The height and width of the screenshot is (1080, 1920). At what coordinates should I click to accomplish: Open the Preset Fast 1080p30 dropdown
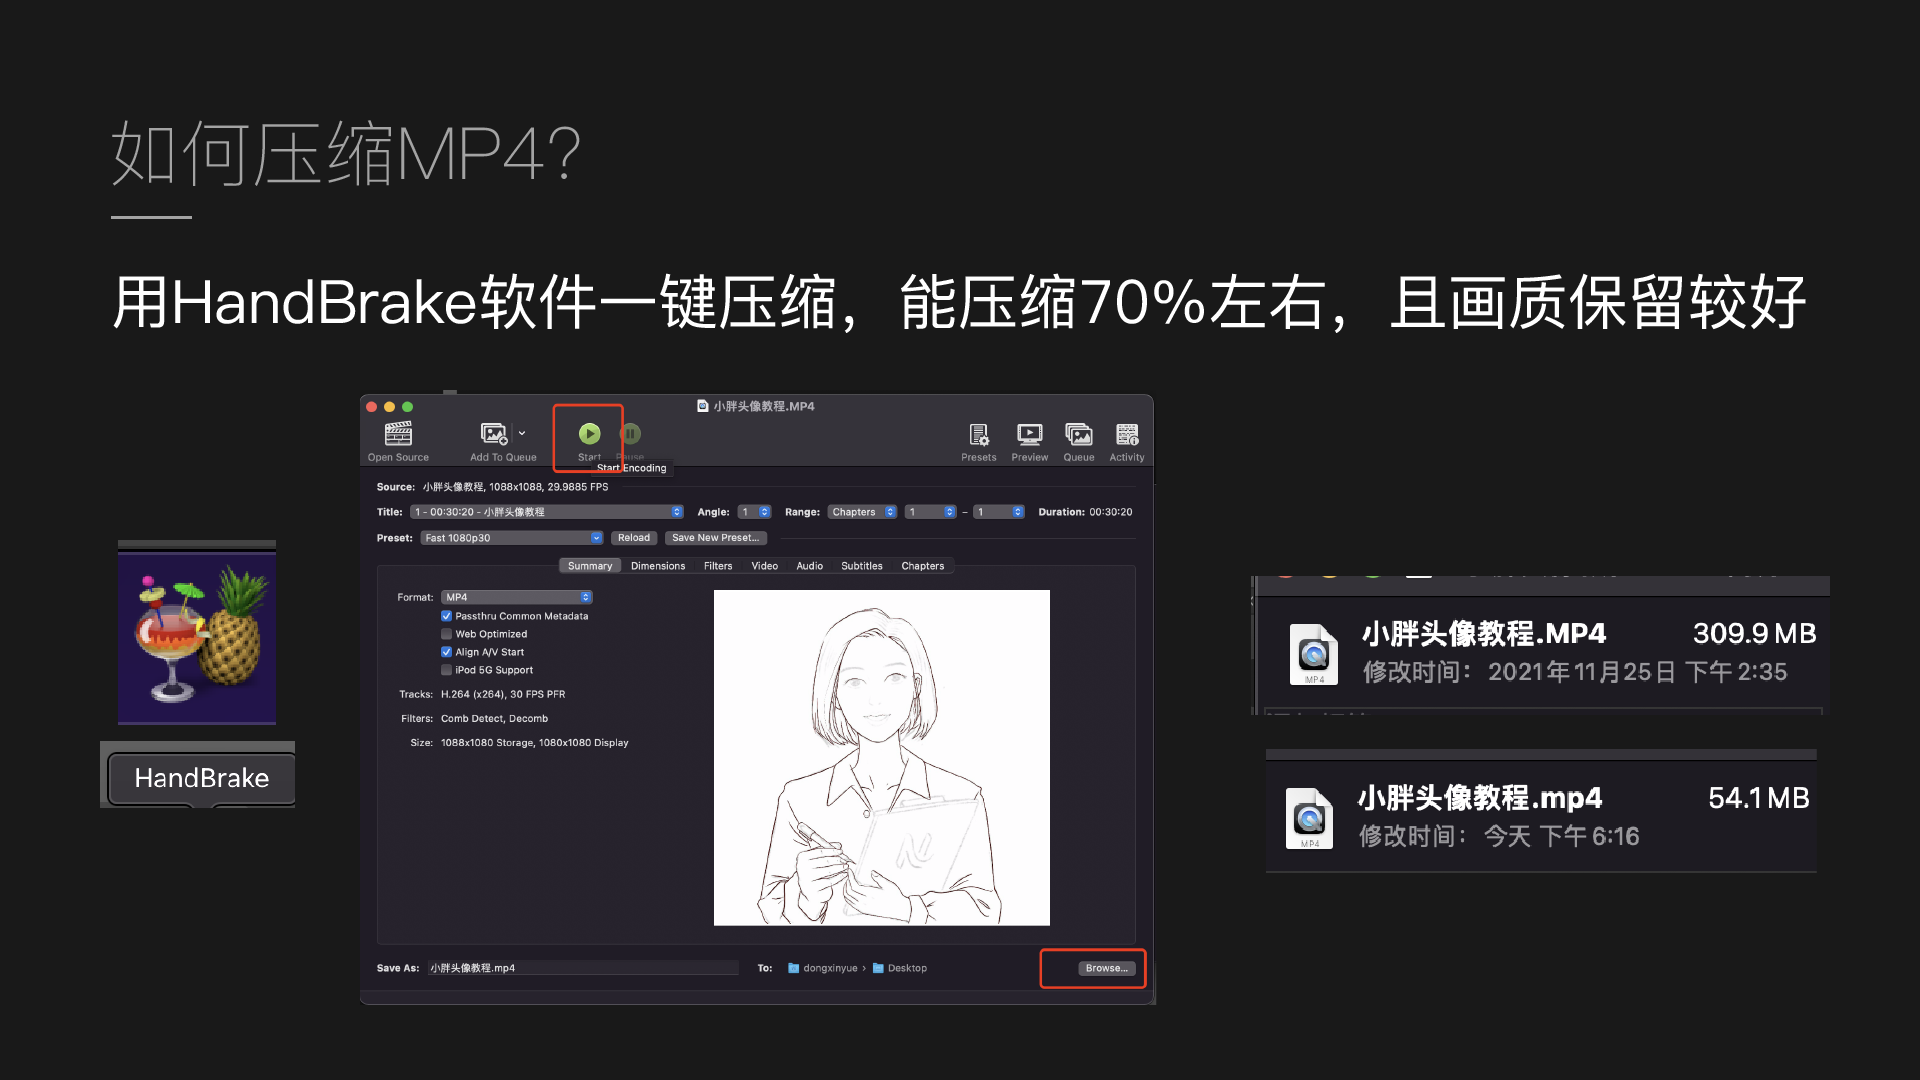point(512,538)
